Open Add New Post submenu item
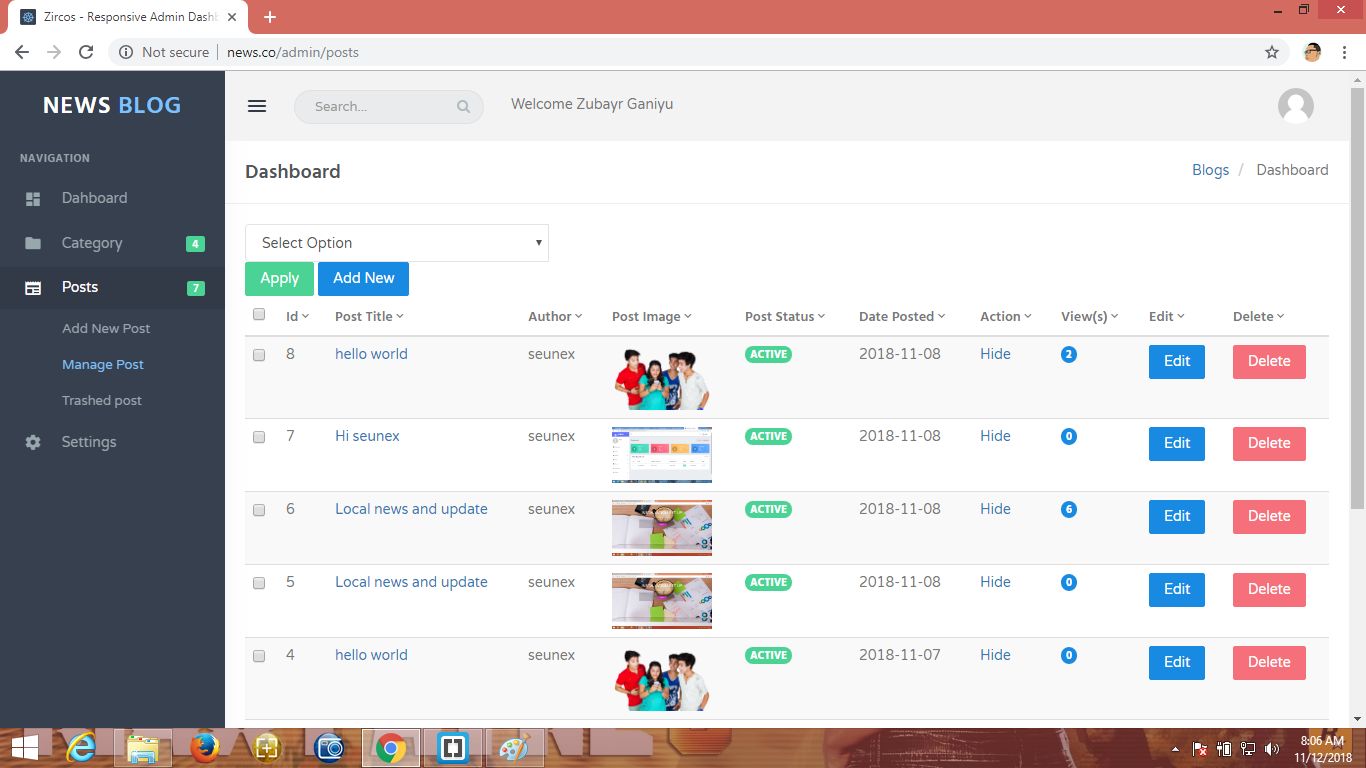 (106, 328)
